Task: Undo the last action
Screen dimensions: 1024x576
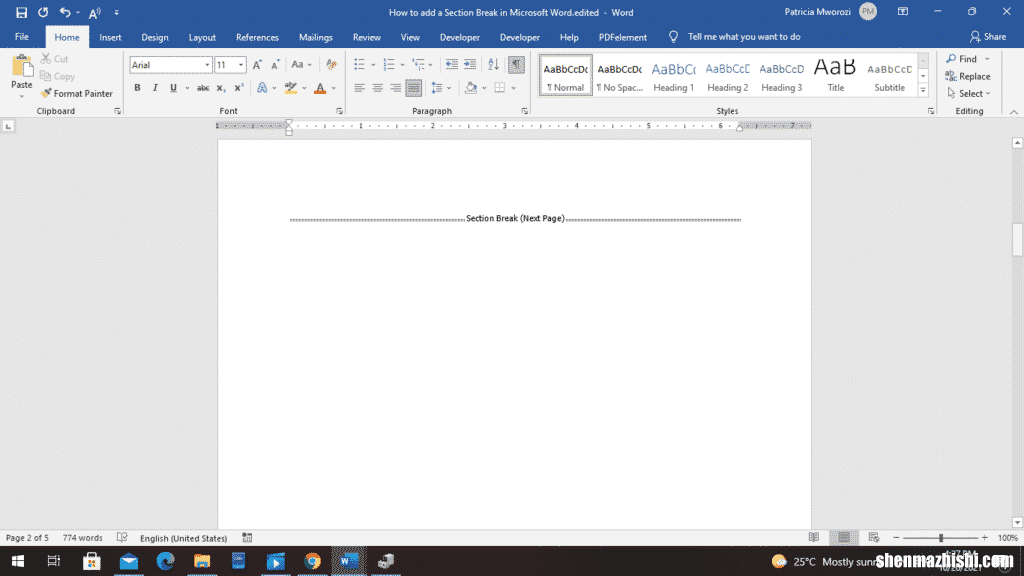Action: 65,12
